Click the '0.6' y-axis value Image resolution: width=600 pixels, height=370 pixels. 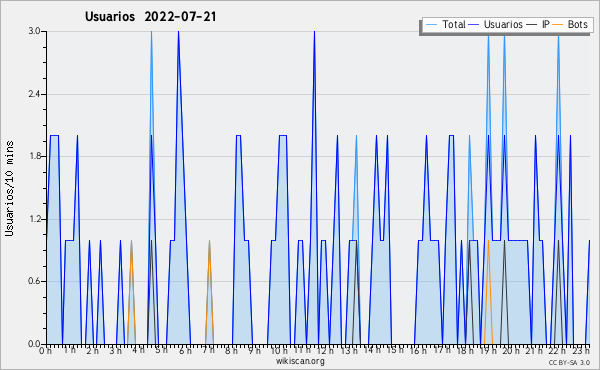point(34,282)
